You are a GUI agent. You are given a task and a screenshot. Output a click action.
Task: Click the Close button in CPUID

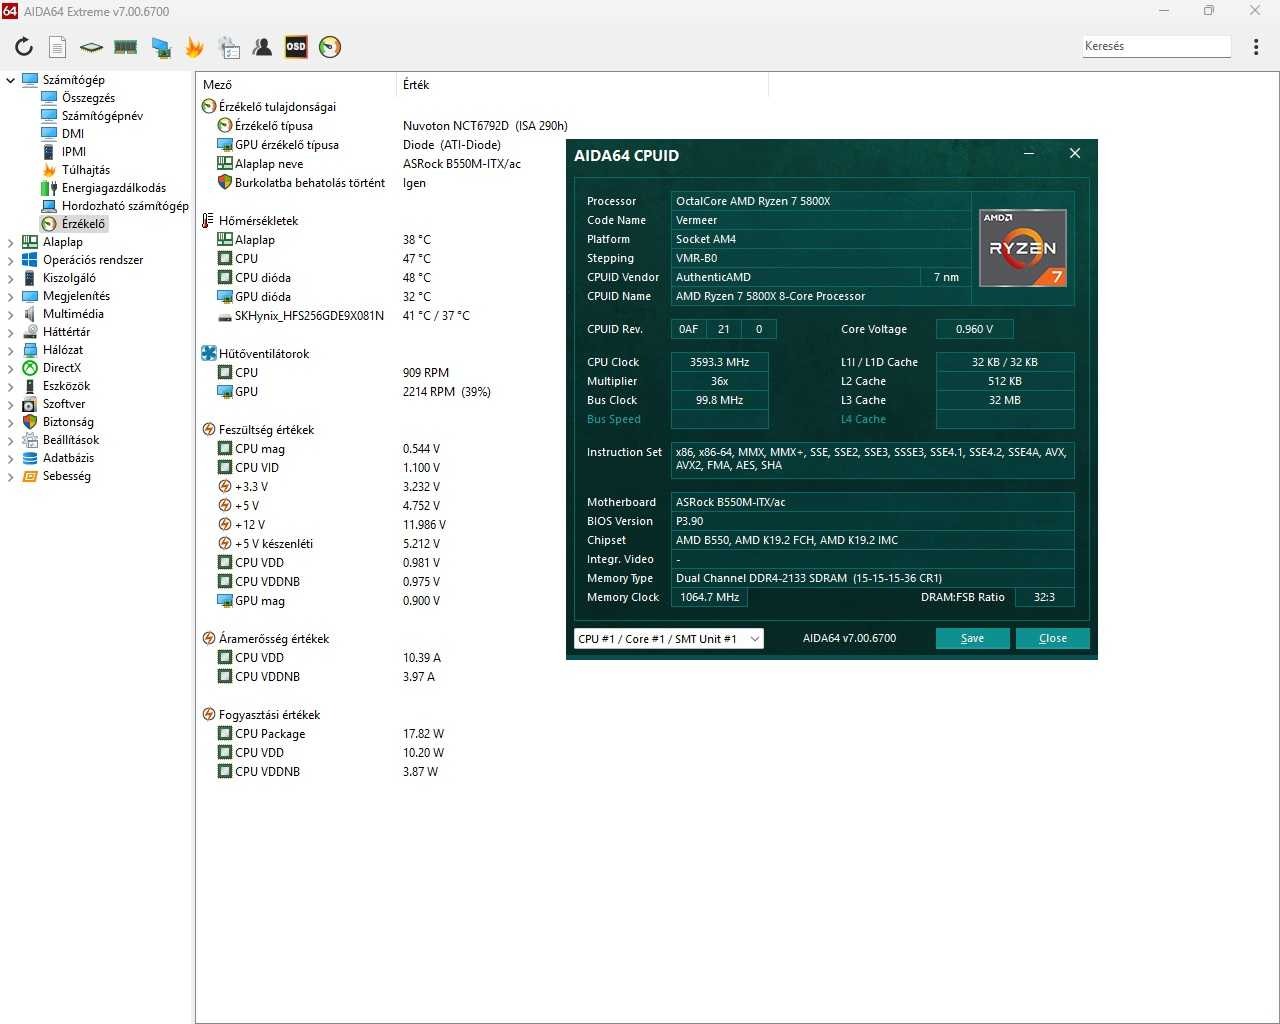click(x=1052, y=639)
